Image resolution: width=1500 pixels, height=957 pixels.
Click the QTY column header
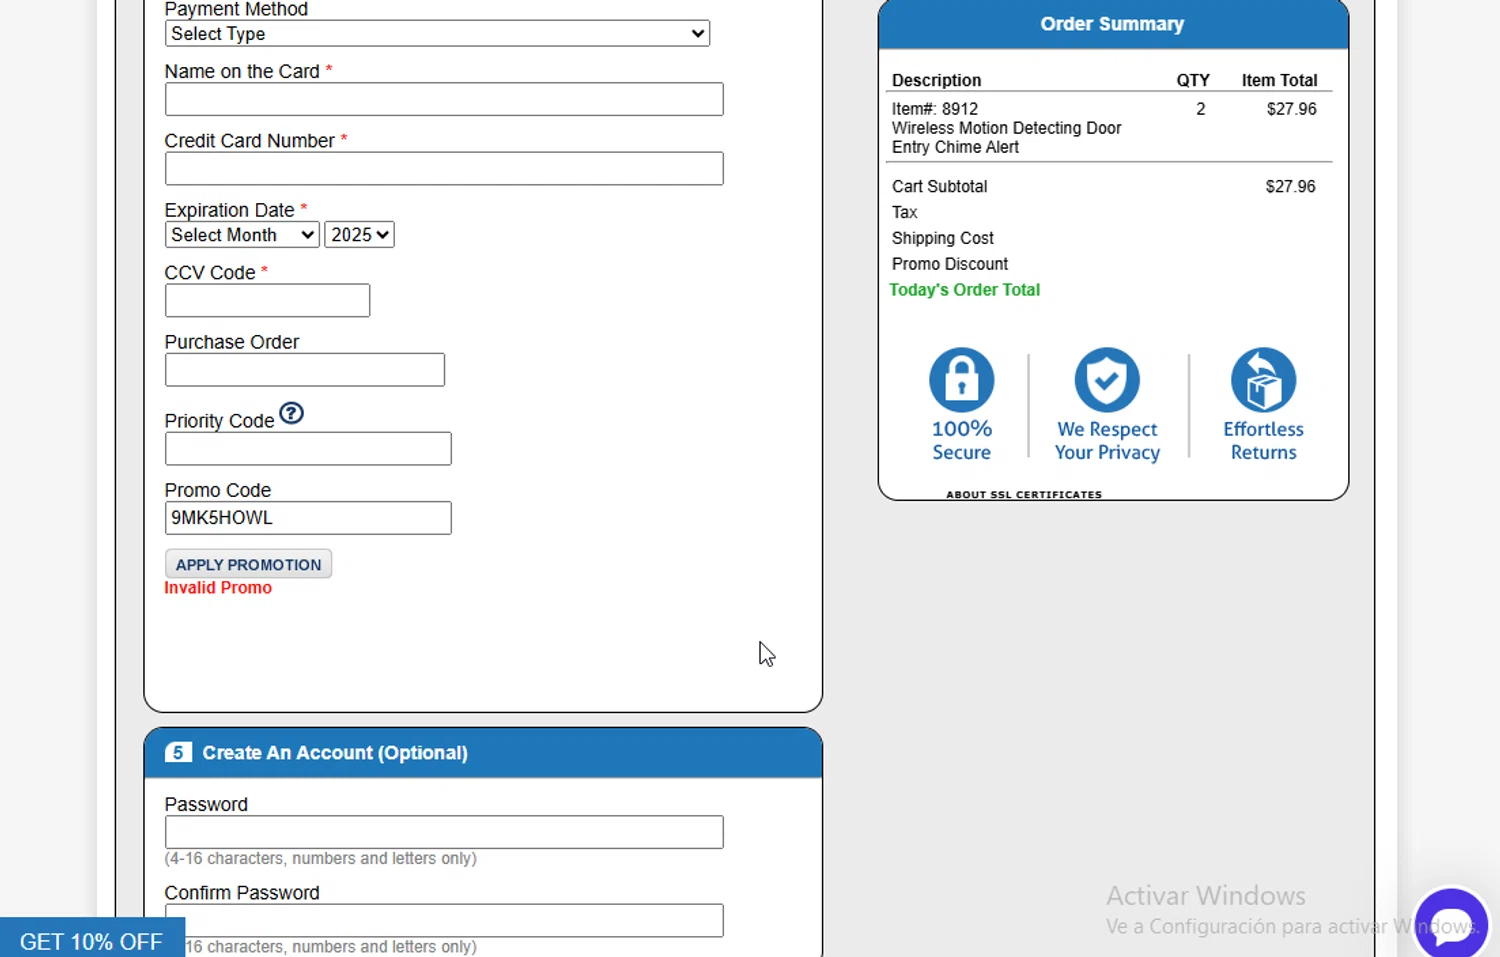(1193, 80)
